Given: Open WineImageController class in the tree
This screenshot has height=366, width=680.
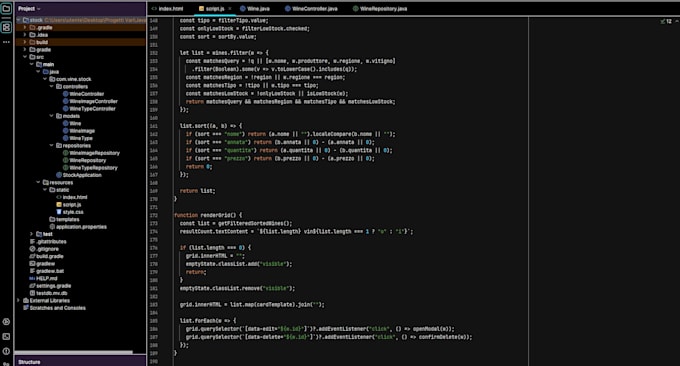Looking at the screenshot, I should click(x=90, y=101).
